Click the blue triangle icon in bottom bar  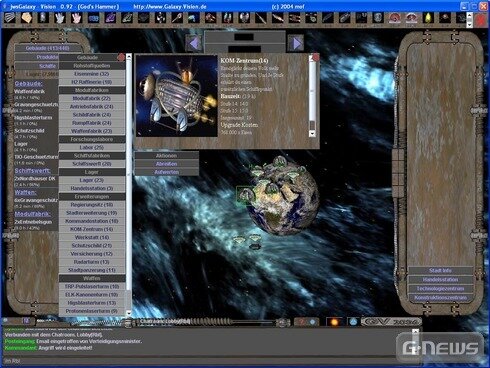pos(353,322)
